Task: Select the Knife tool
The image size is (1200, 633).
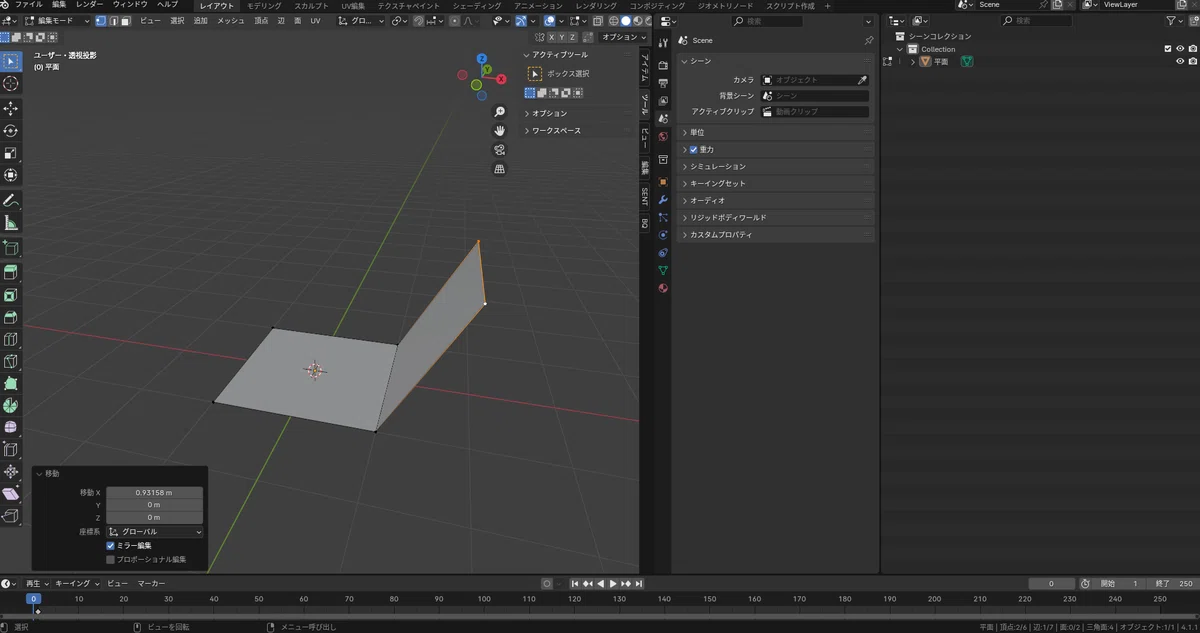Action: pyautogui.click(x=11, y=361)
